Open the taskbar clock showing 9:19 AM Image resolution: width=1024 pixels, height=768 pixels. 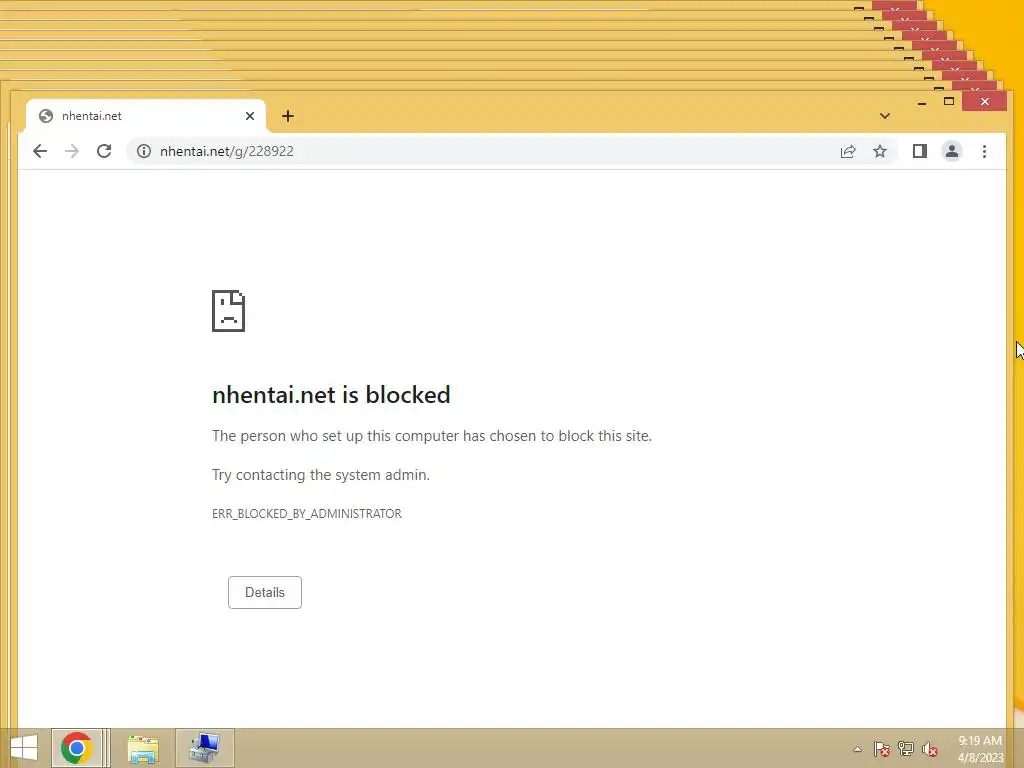[980, 749]
